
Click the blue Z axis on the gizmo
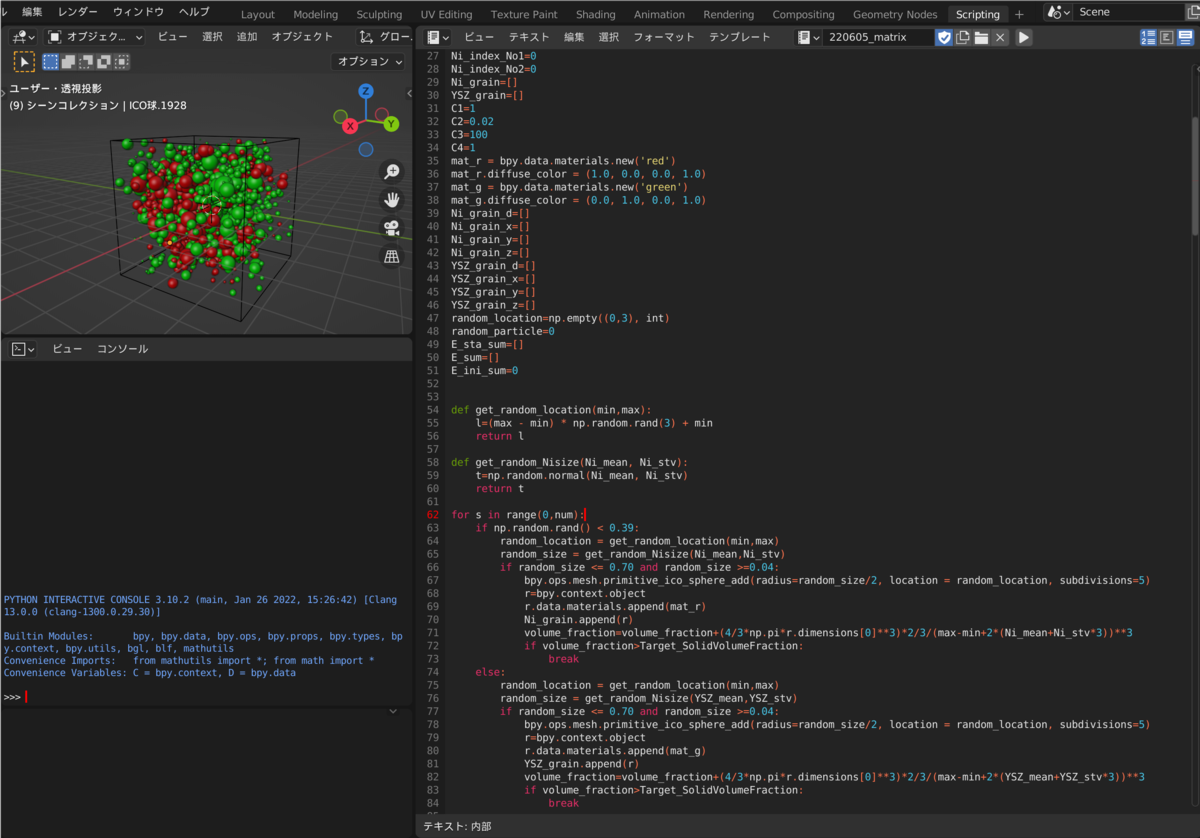coord(366,91)
